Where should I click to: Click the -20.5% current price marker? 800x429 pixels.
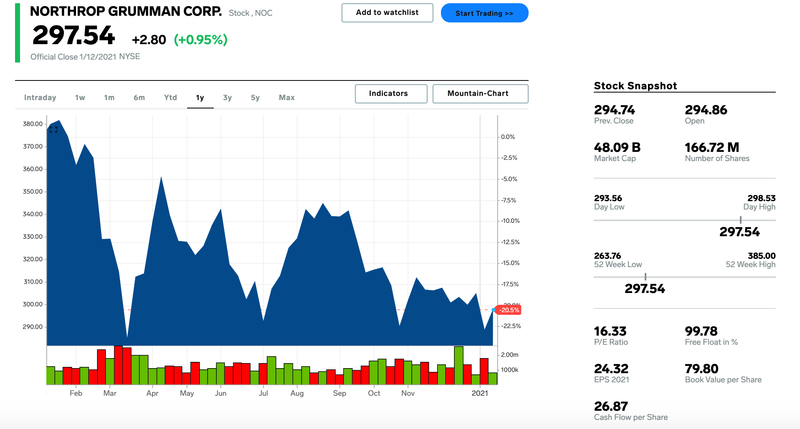[x=509, y=310]
